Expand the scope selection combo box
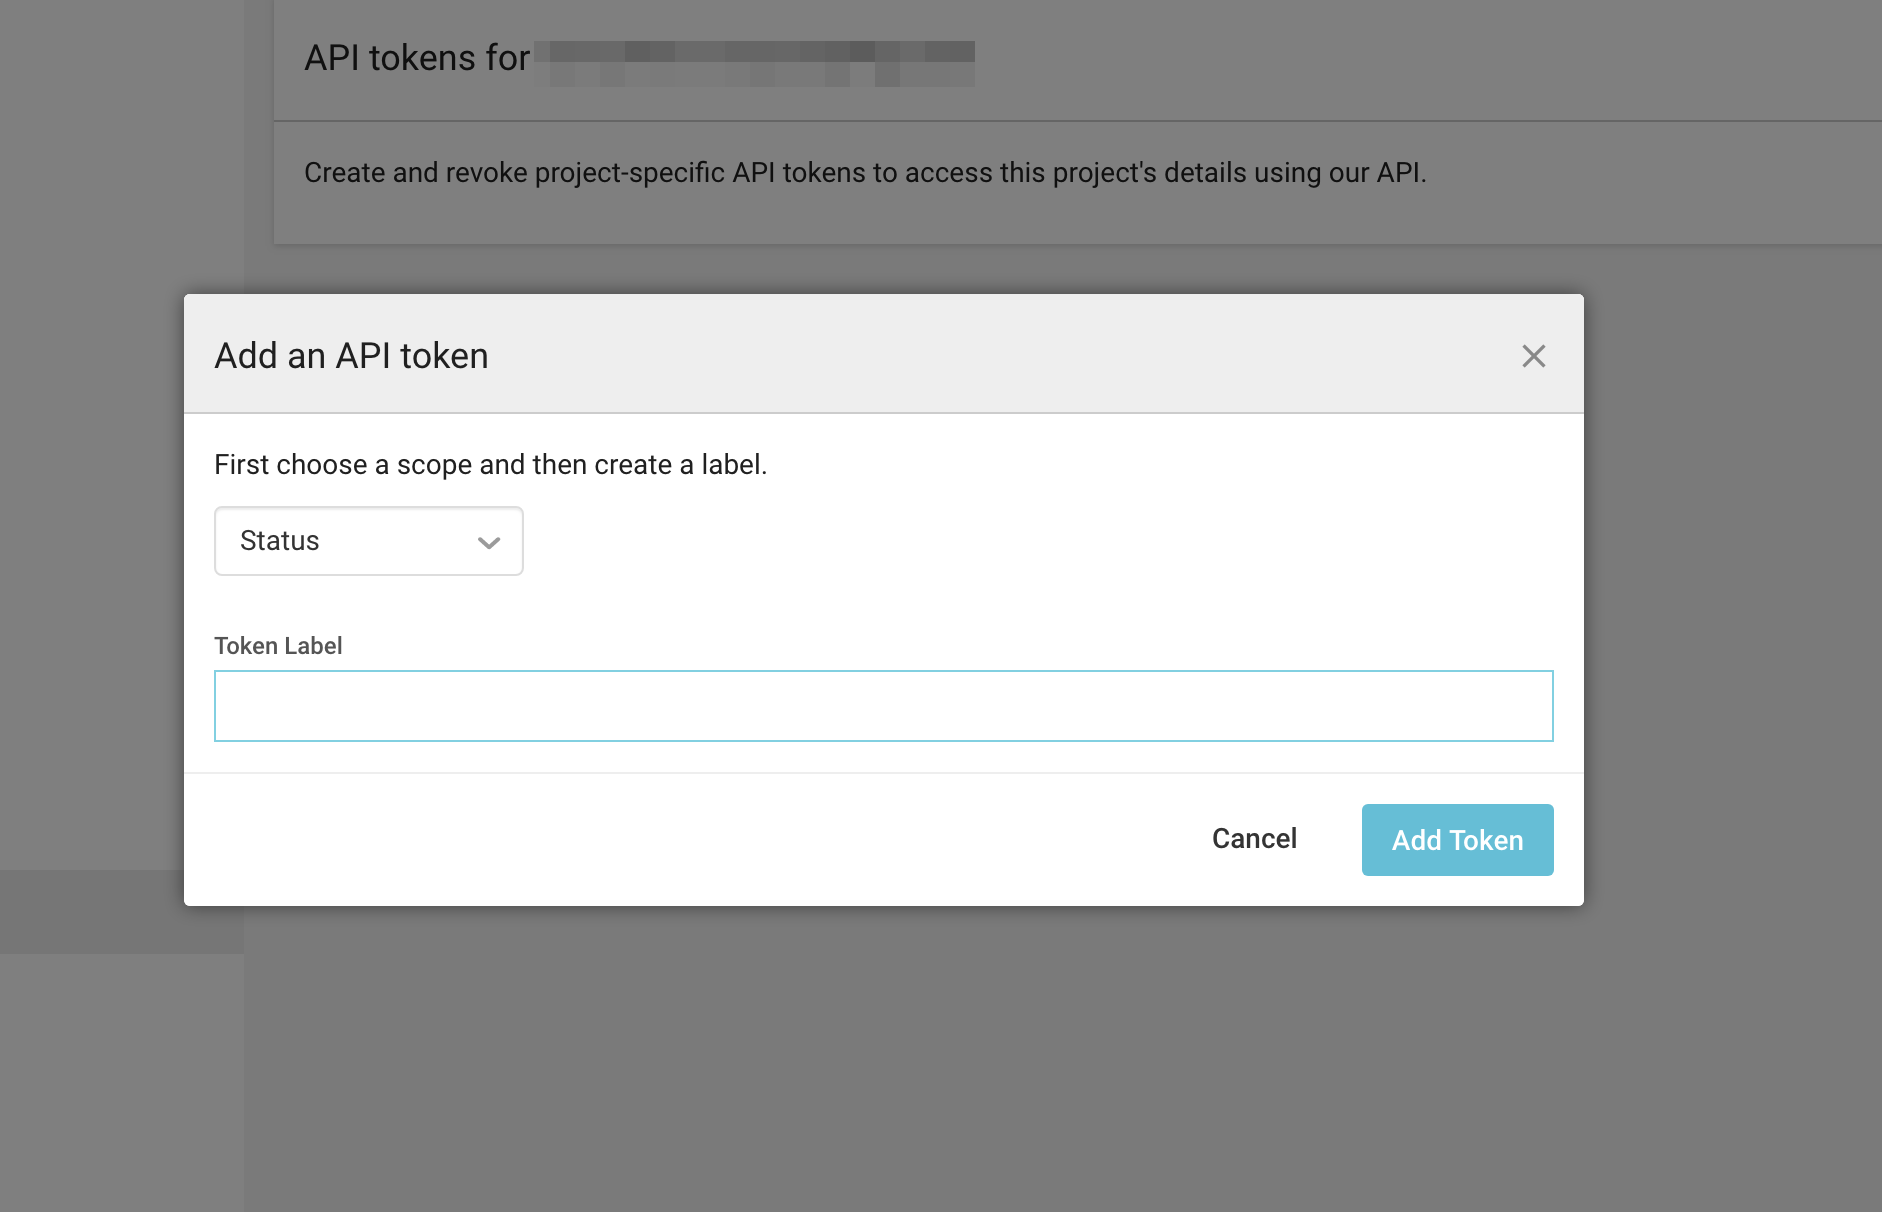 tap(368, 541)
